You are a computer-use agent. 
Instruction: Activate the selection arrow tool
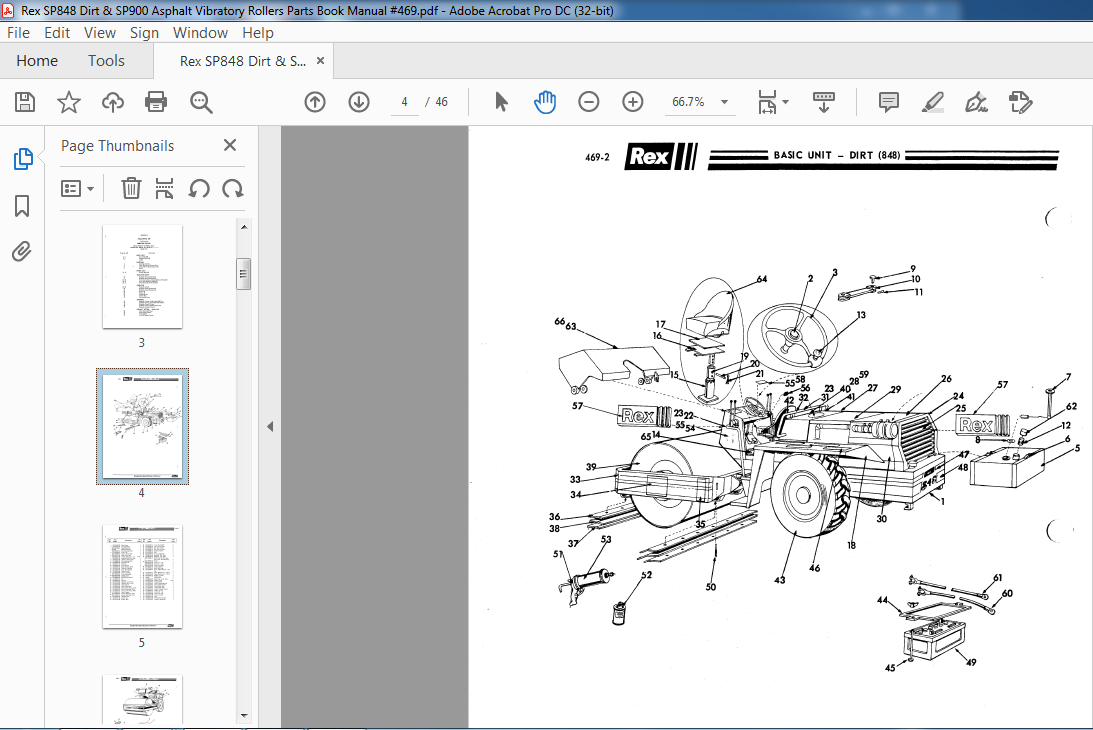[500, 102]
